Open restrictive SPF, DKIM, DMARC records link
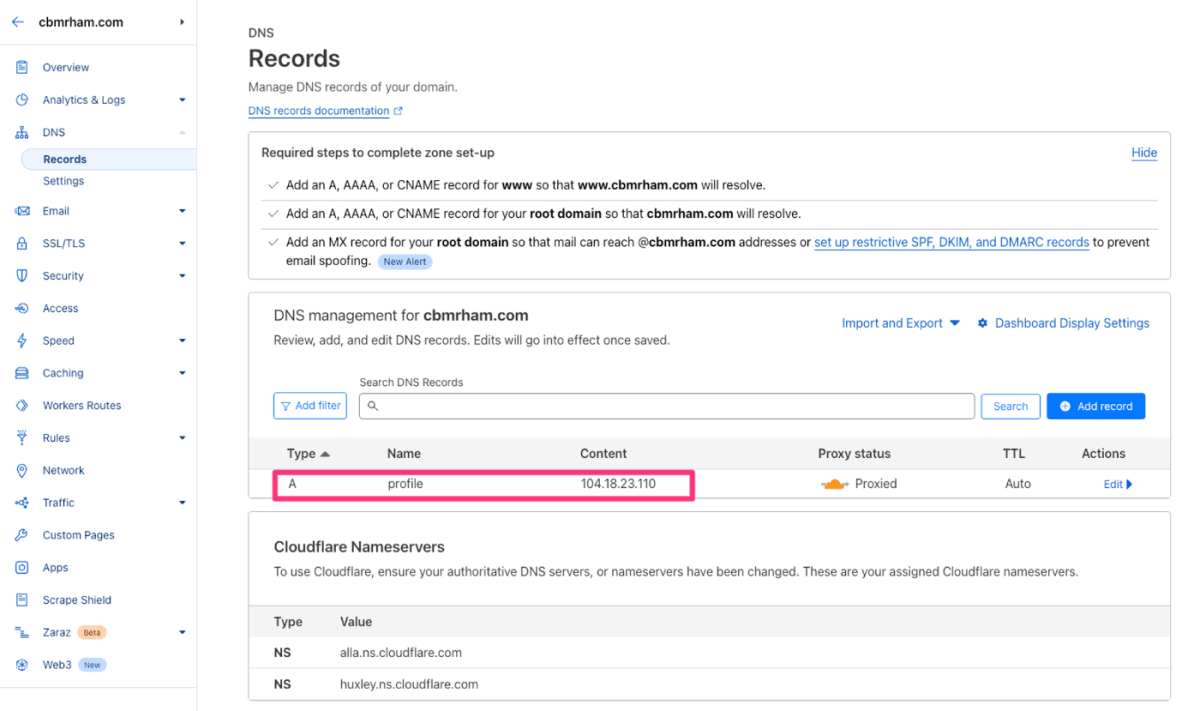Viewport: 1200px width, 711px height. pos(951,242)
